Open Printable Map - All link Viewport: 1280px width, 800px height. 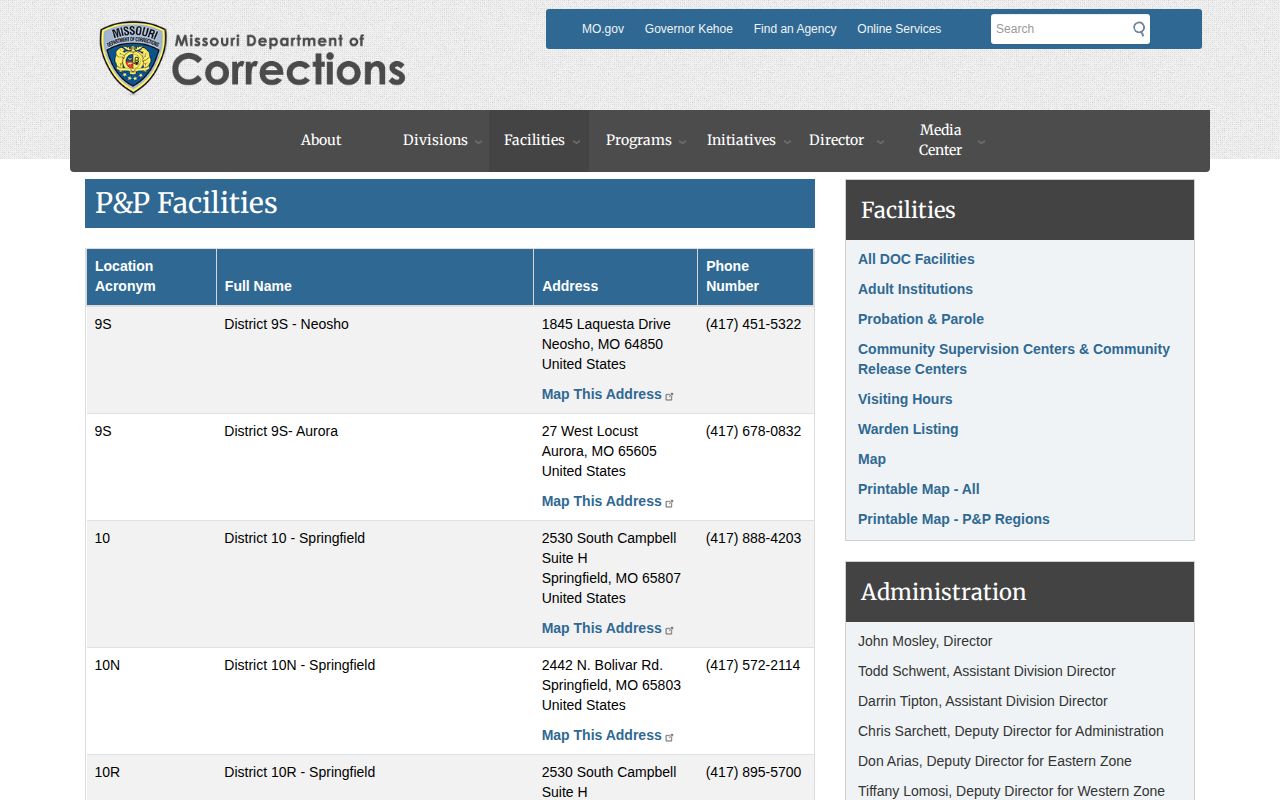click(x=919, y=489)
